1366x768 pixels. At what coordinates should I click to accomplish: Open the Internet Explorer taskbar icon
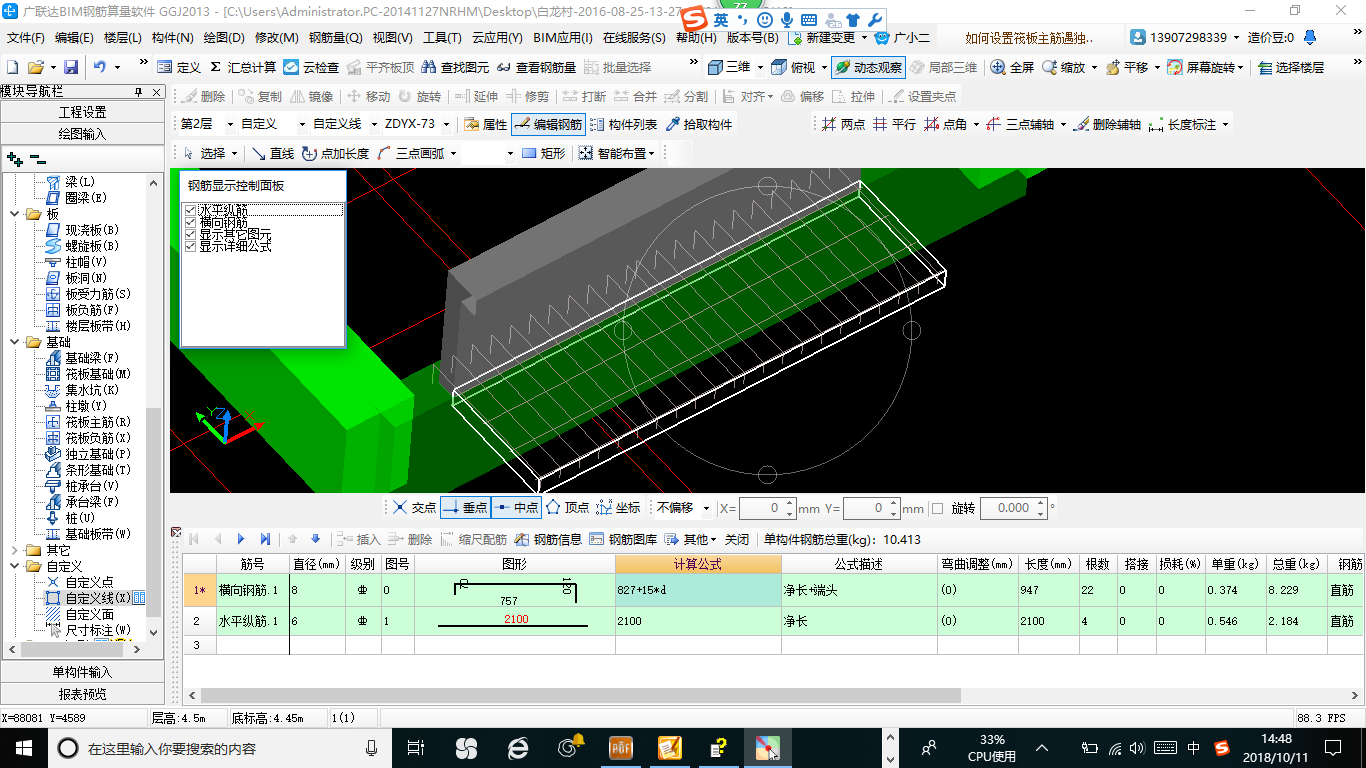point(518,747)
